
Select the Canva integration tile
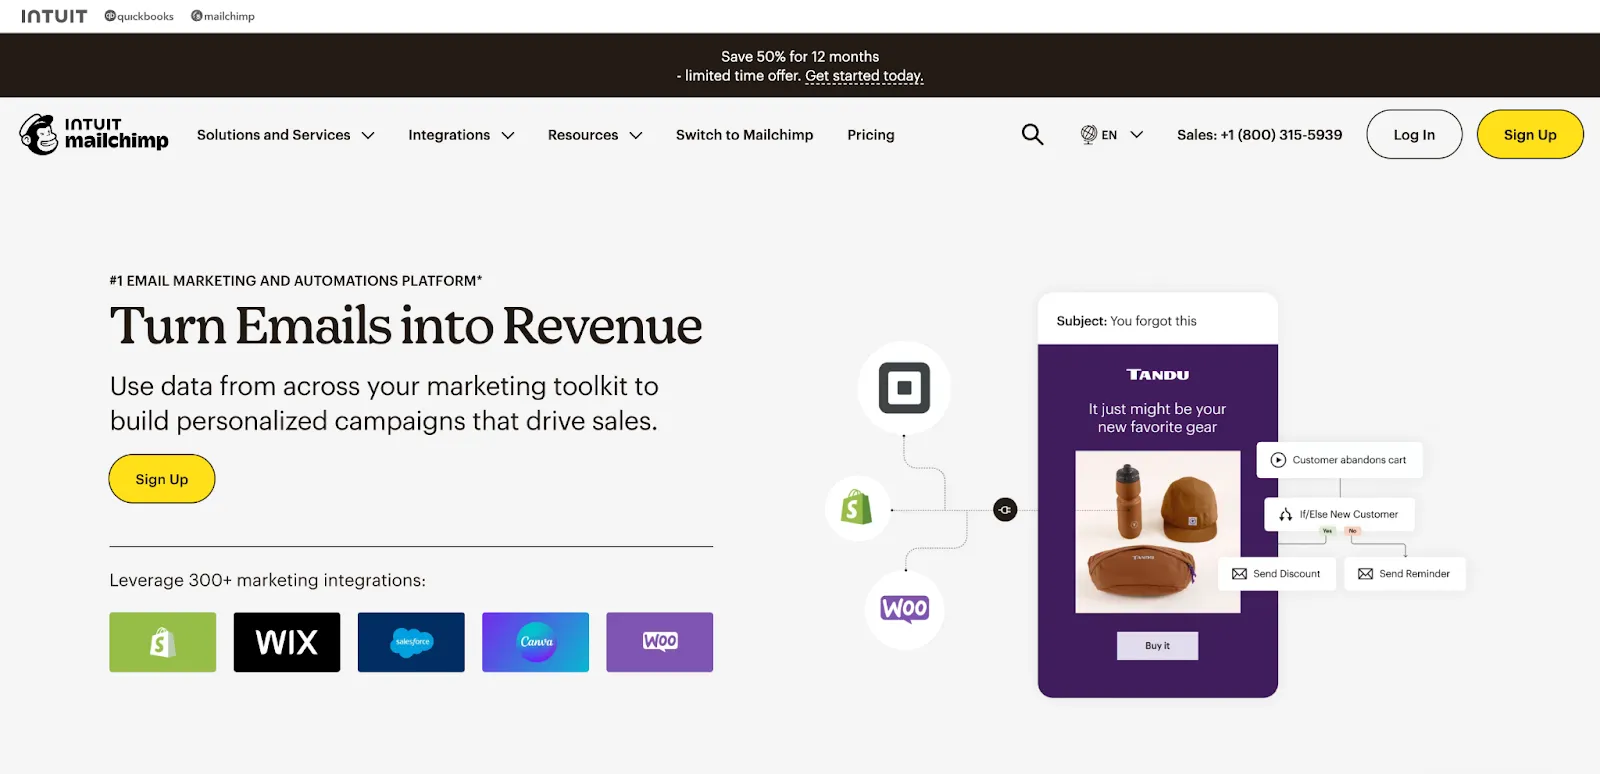535,642
